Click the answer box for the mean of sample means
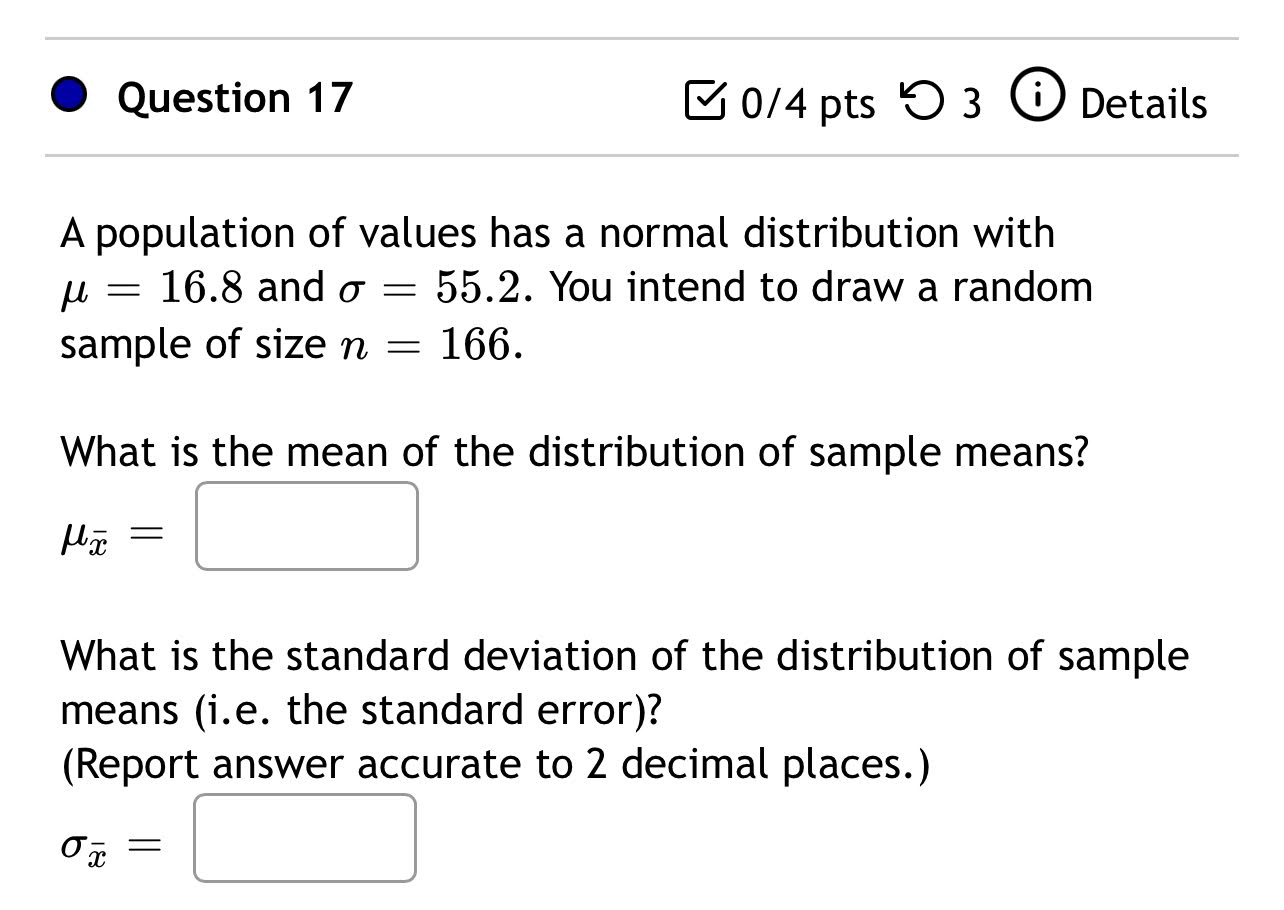 [x=306, y=525]
